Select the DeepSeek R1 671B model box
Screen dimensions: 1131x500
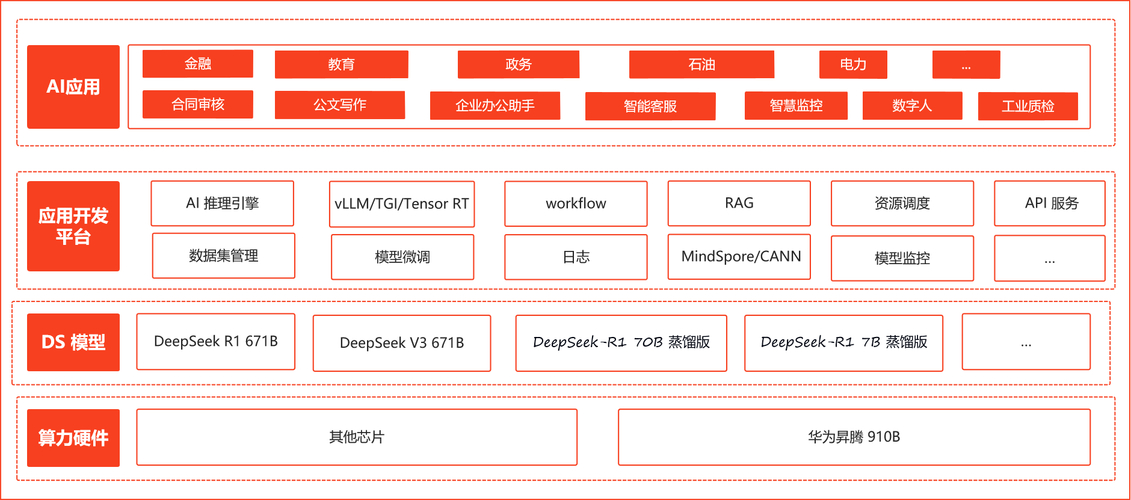[x=216, y=341]
